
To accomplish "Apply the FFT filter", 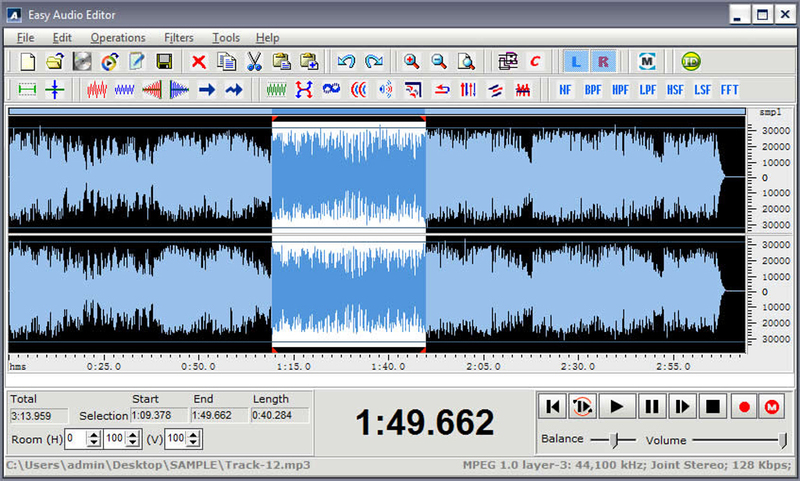I will [x=730, y=90].
